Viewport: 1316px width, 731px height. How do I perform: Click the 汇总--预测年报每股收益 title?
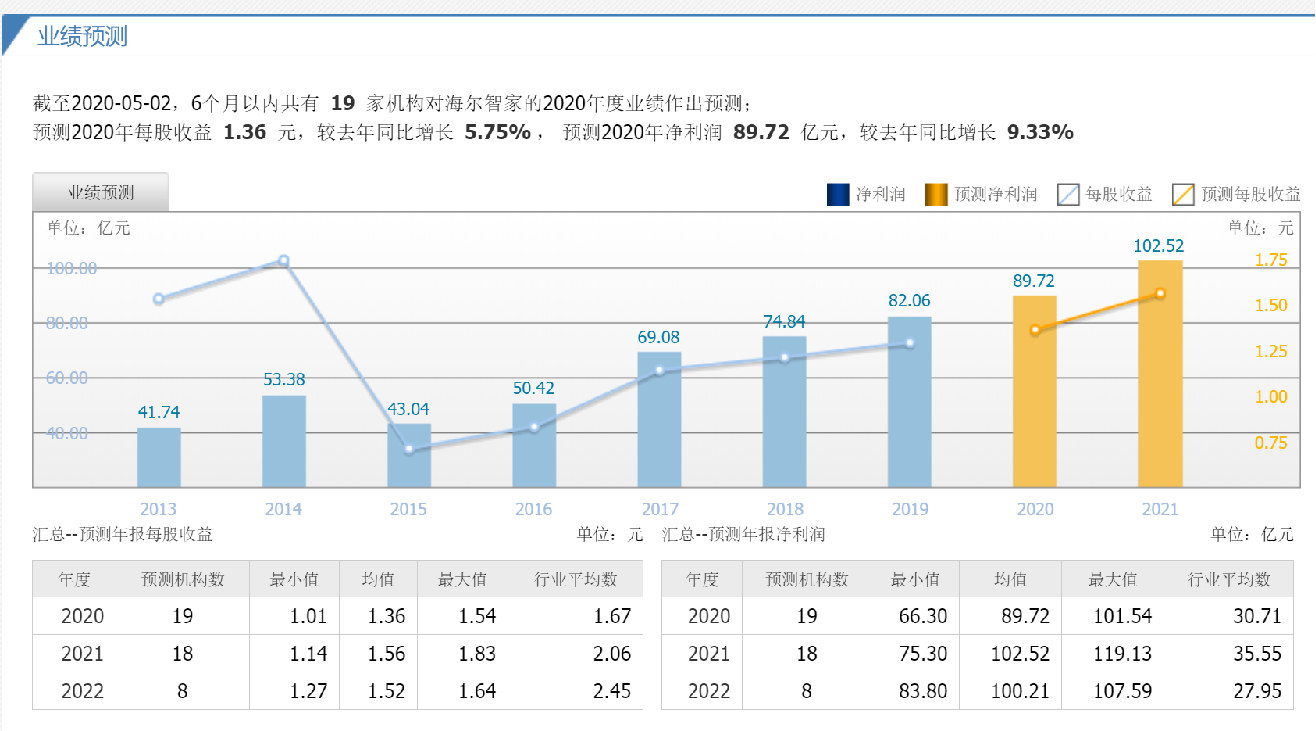[123, 534]
